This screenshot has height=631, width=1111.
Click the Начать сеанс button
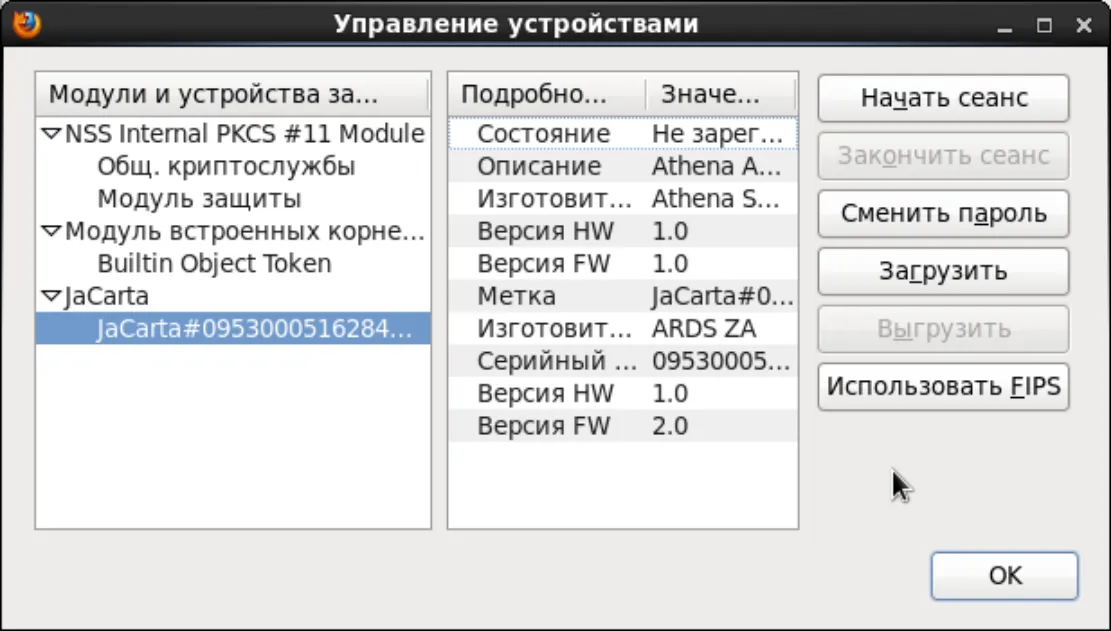point(943,98)
